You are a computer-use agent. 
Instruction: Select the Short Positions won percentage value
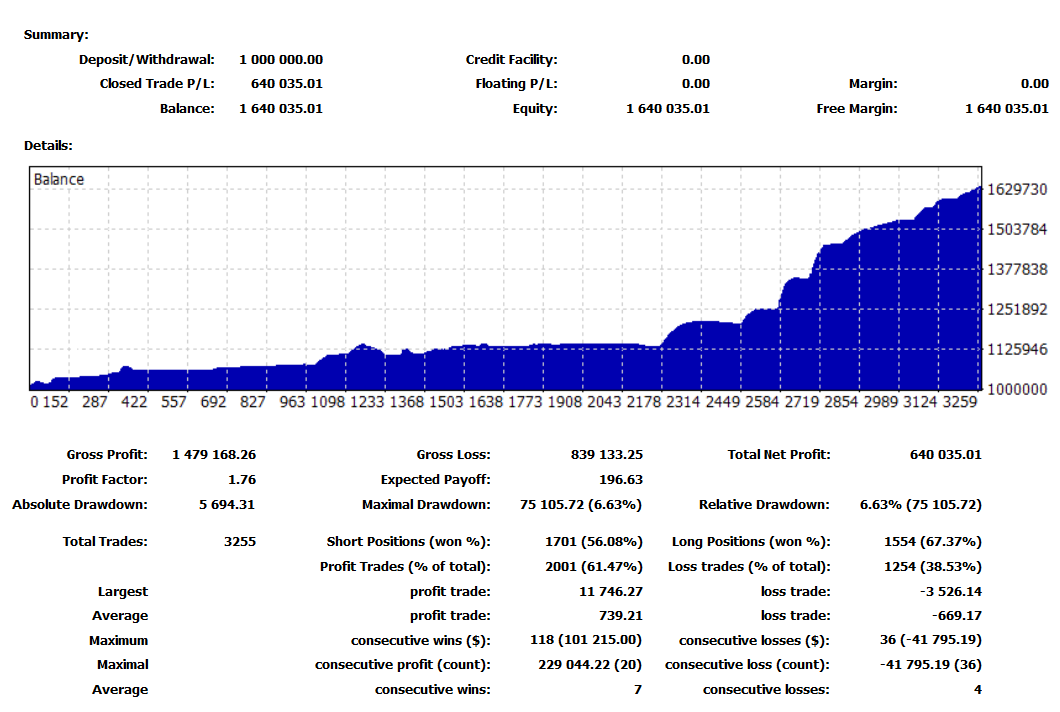pyautogui.click(x=594, y=542)
